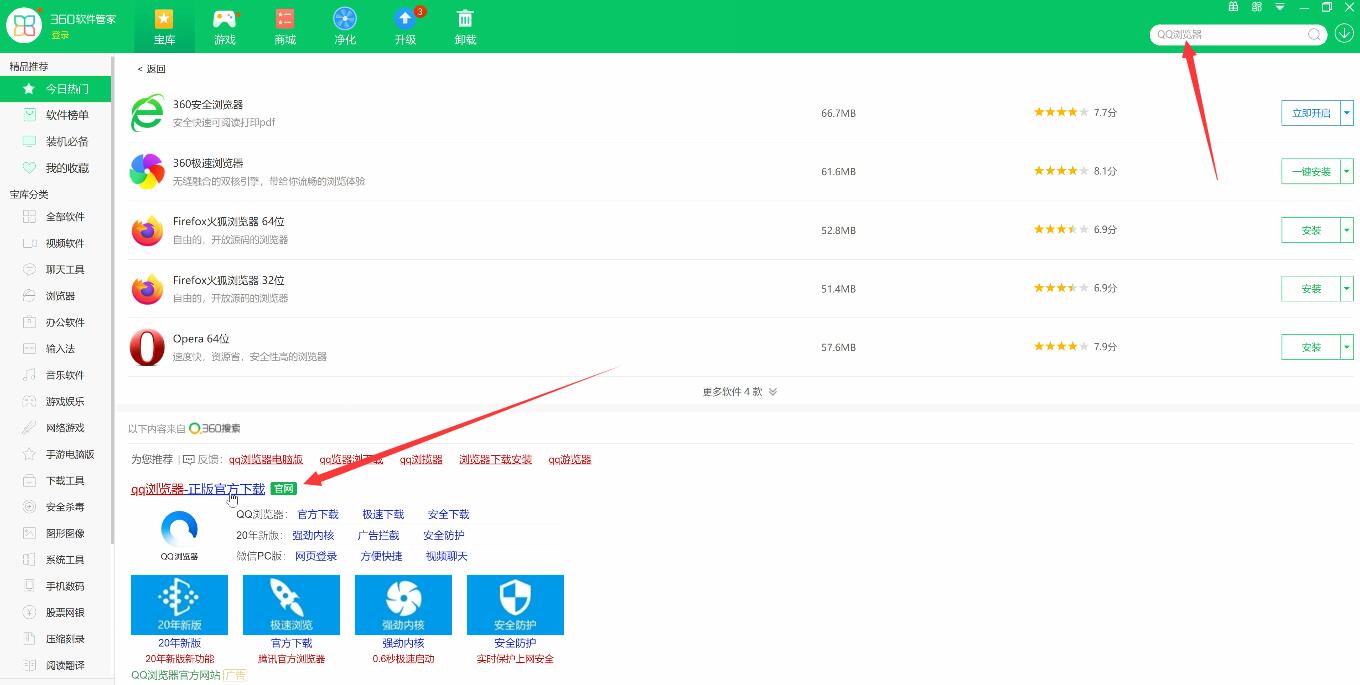Open the main menu dropdown triangle in title bar
This screenshot has height=685, width=1360.
coord(1281,7)
